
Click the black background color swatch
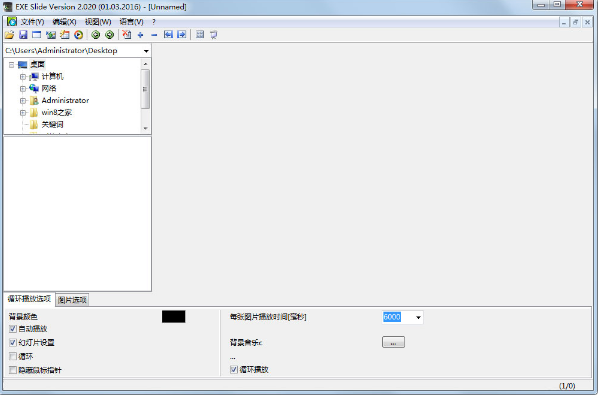tap(174, 317)
